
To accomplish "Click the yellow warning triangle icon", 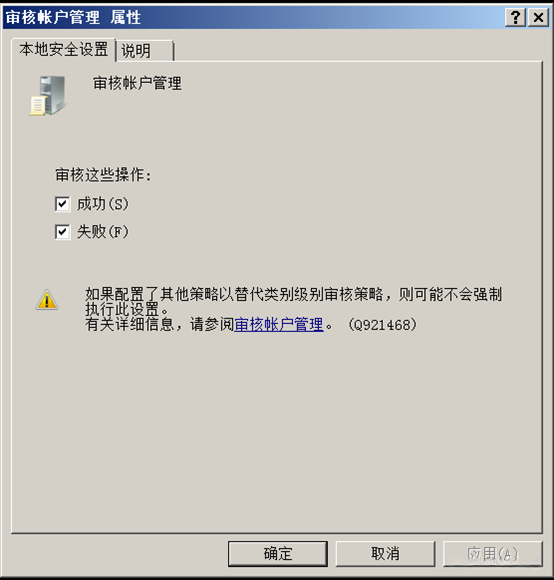I will pyautogui.click(x=47, y=300).
